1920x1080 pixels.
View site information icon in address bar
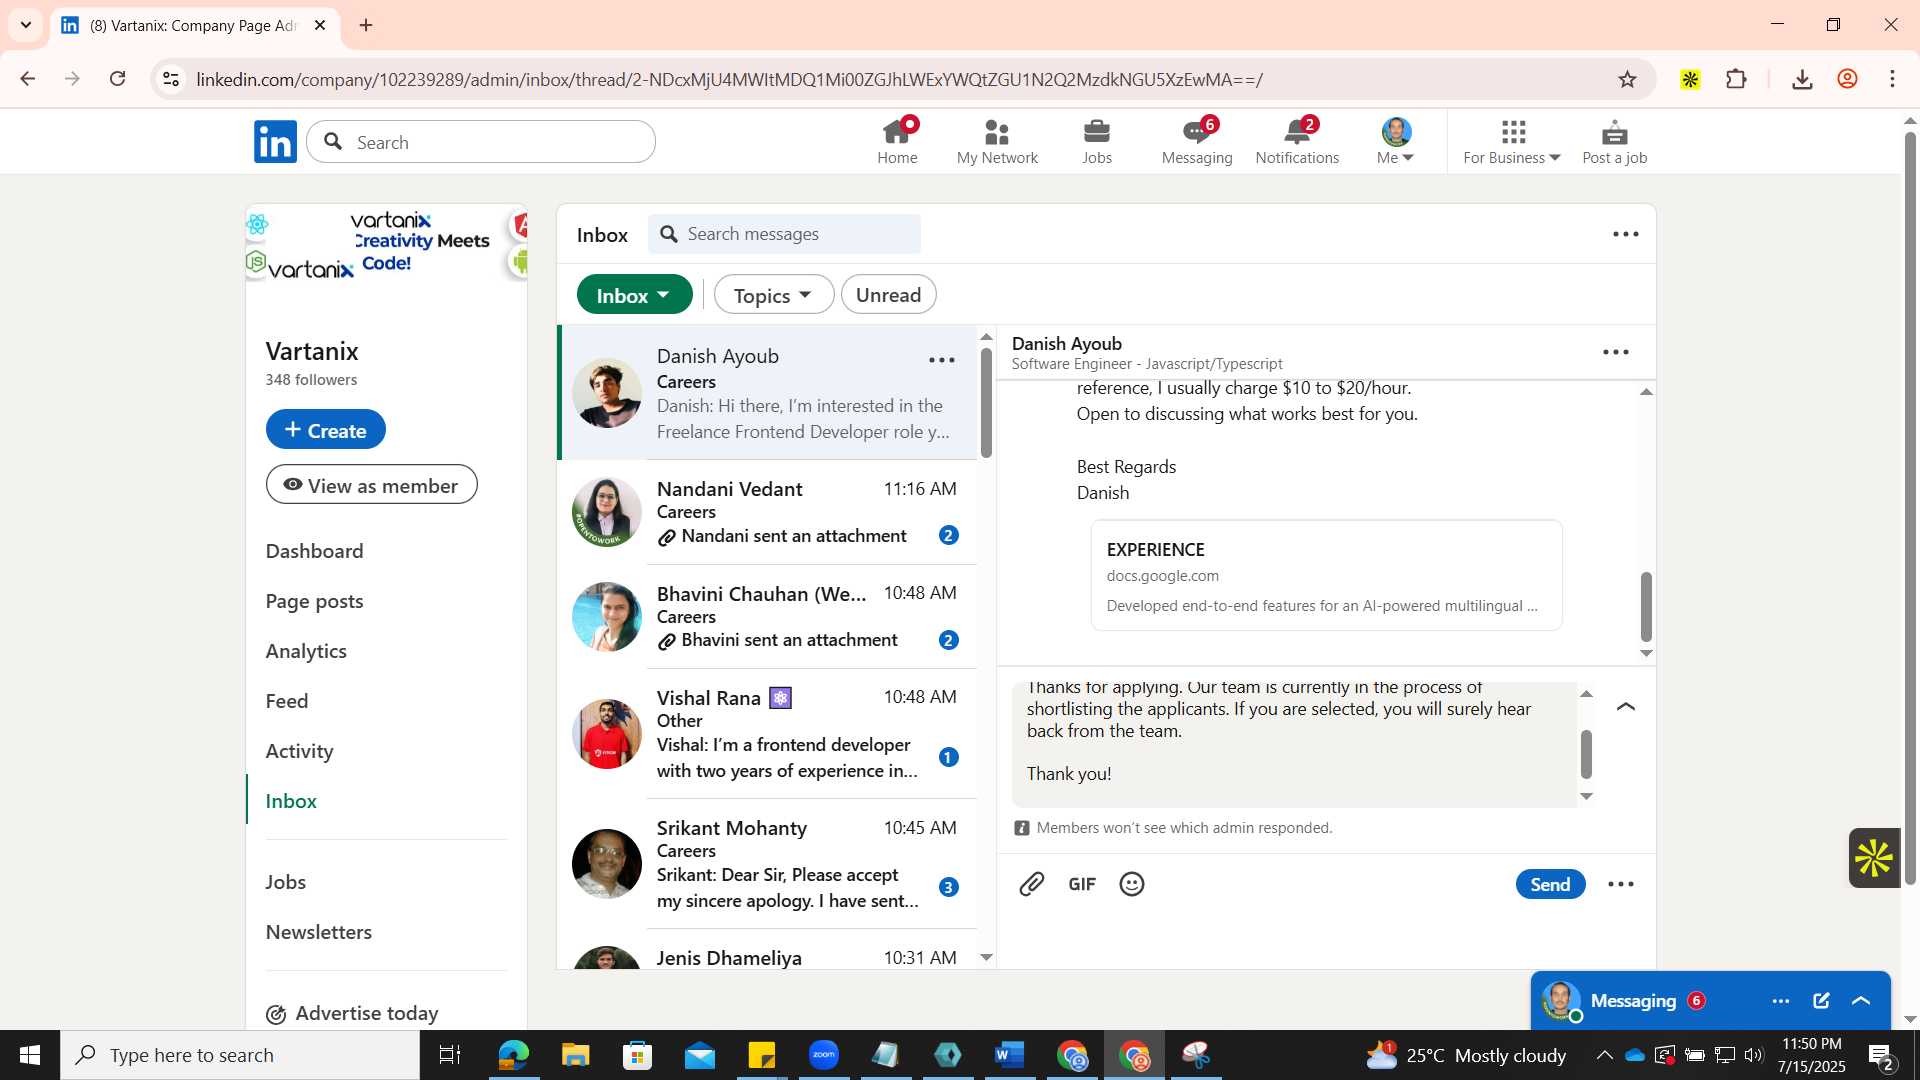[x=171, y=79]
